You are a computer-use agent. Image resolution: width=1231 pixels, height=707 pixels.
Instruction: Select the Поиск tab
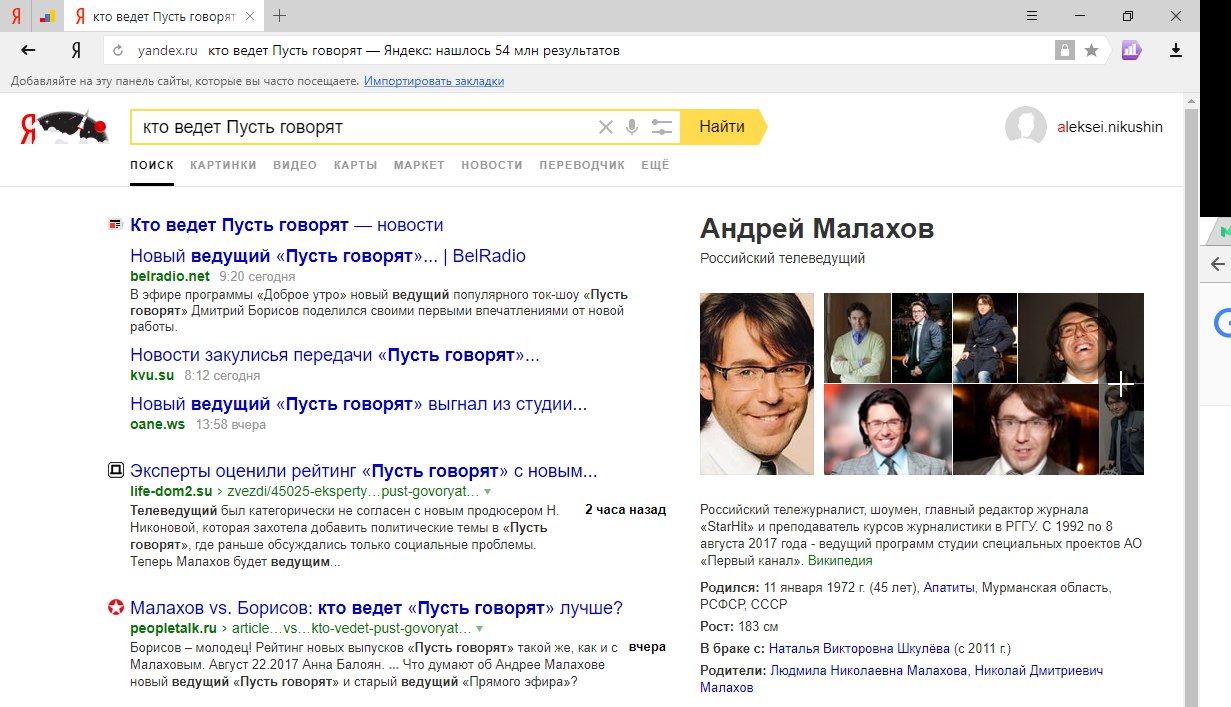click(x=152, y=165)
